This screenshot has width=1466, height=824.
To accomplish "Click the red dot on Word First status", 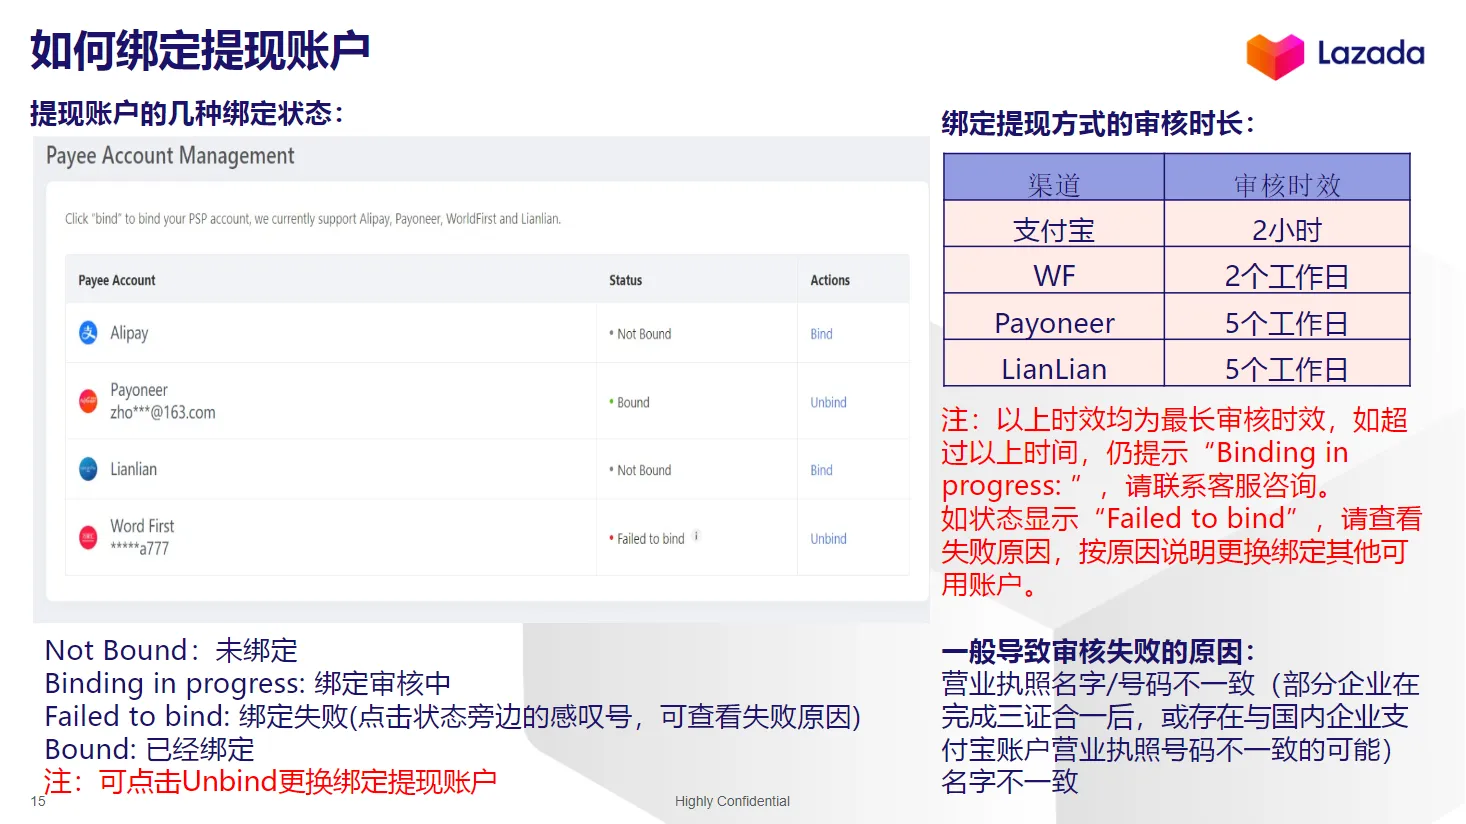I will coord(611,537).
